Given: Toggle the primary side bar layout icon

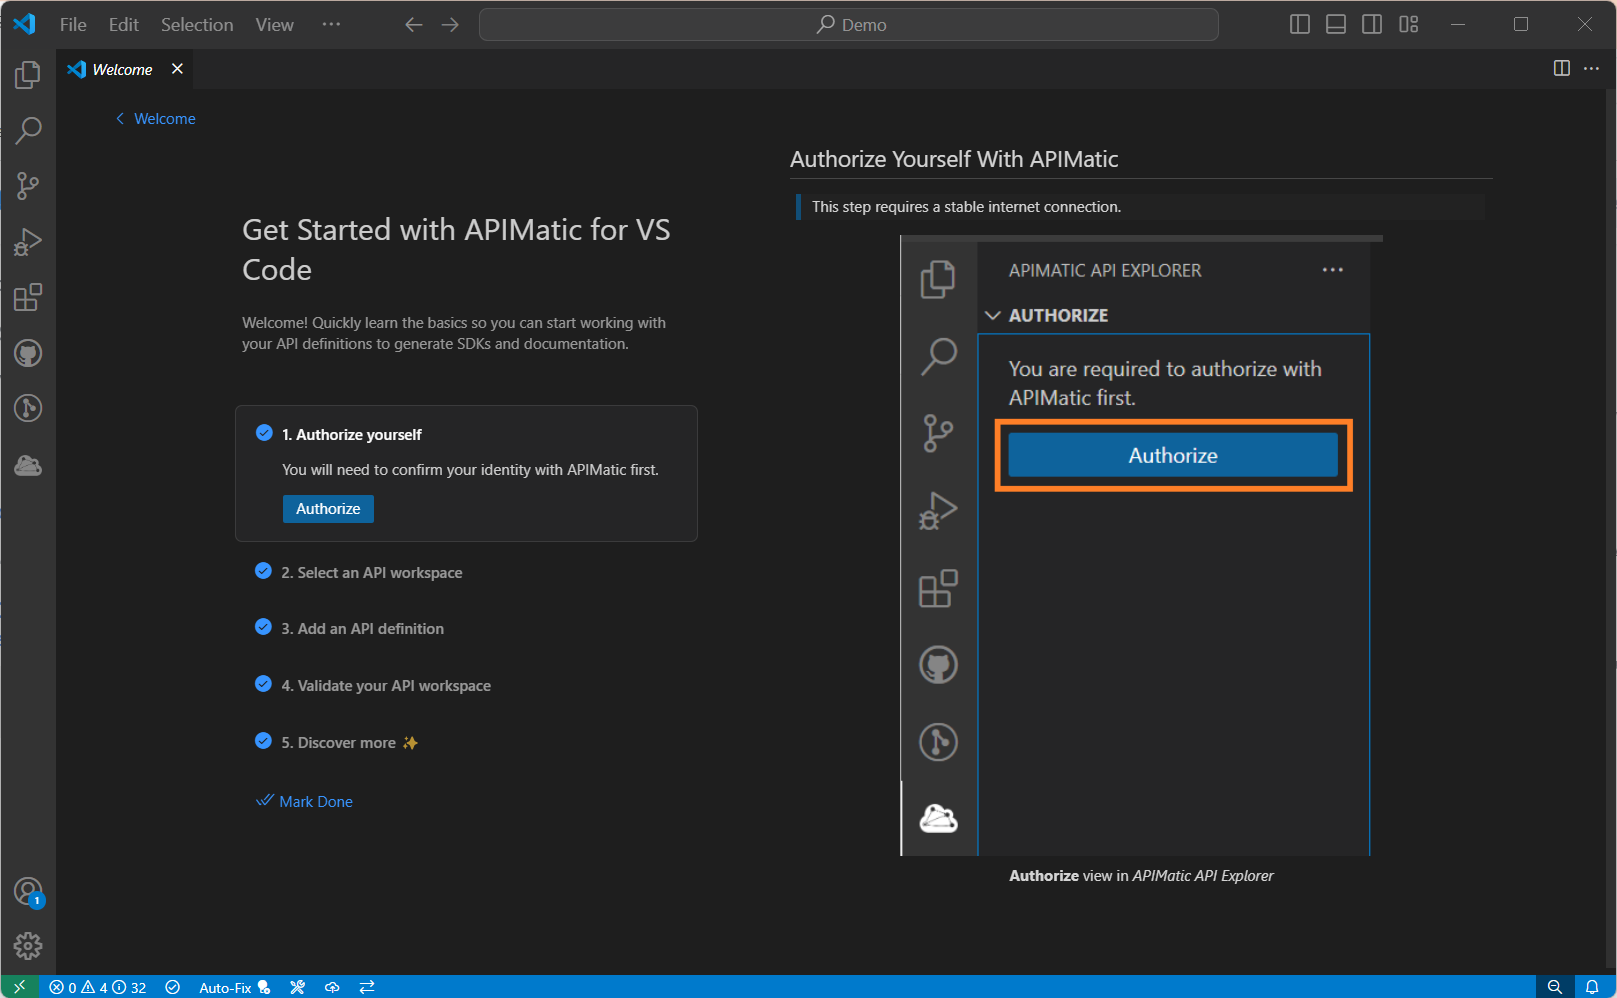Looking at the screenshot, I should pos(1300,24).
